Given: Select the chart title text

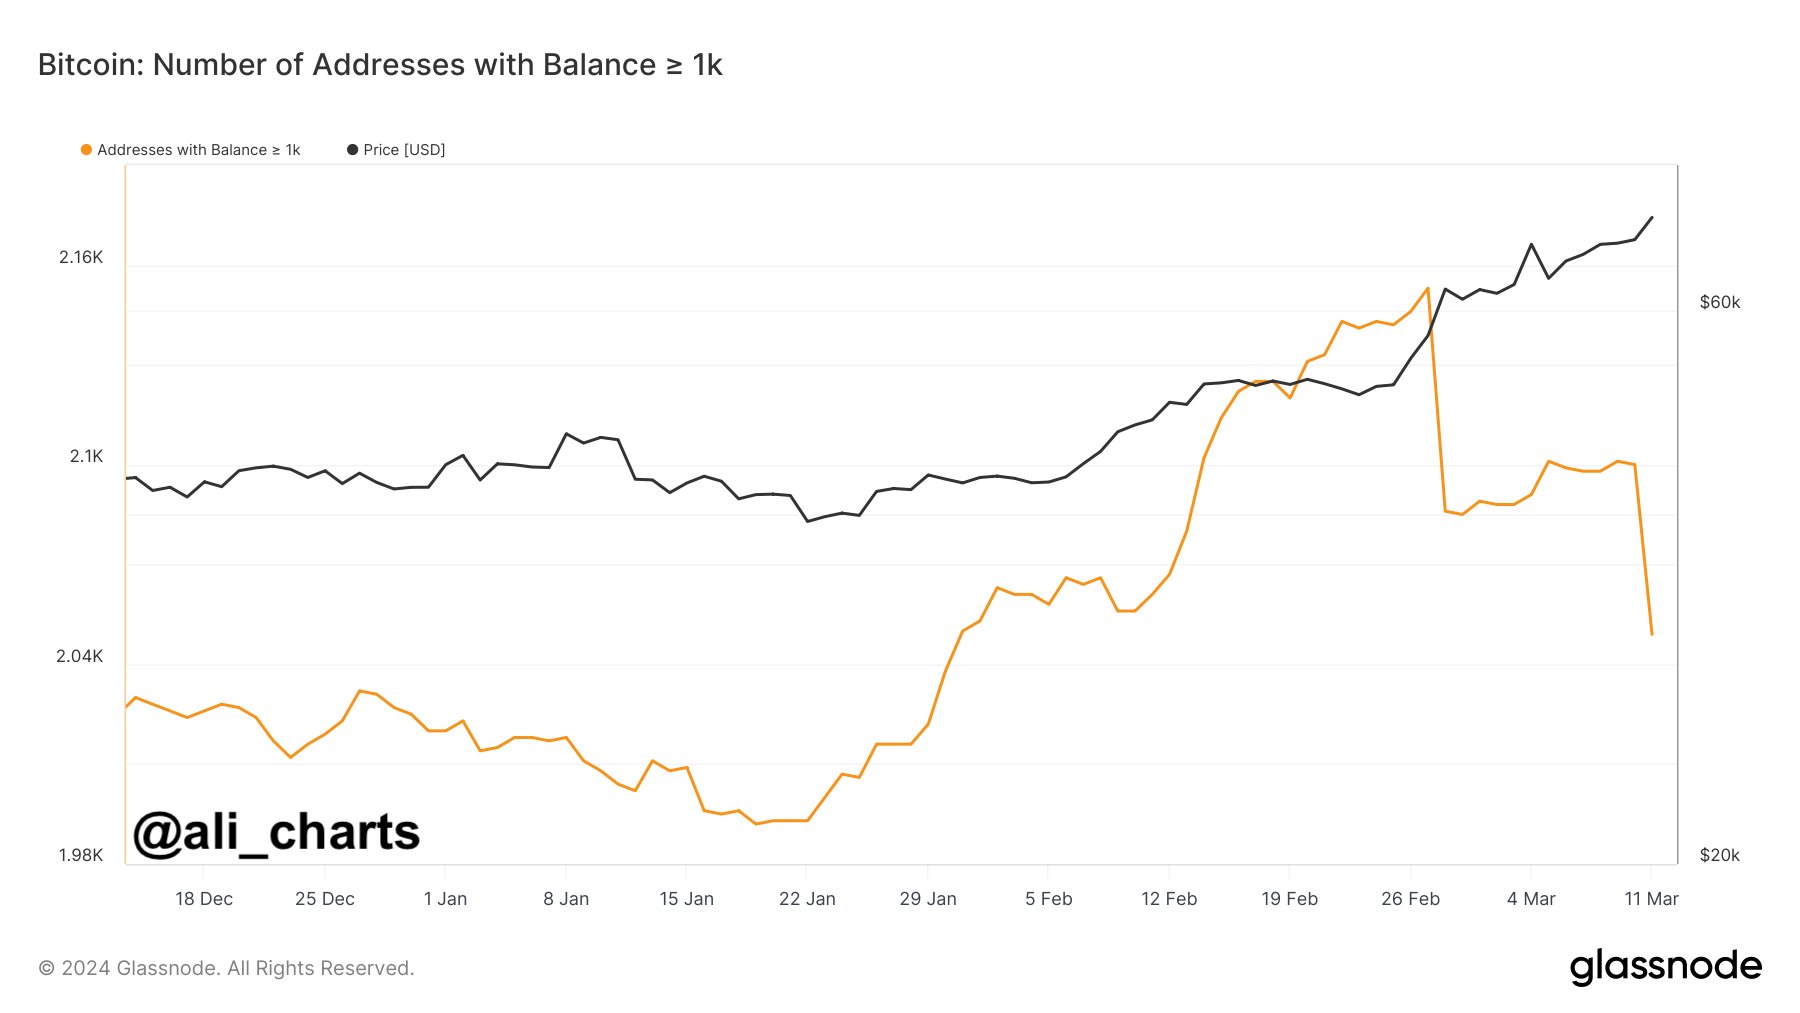Looking at the screenshot, I should [x=380, y=65].
